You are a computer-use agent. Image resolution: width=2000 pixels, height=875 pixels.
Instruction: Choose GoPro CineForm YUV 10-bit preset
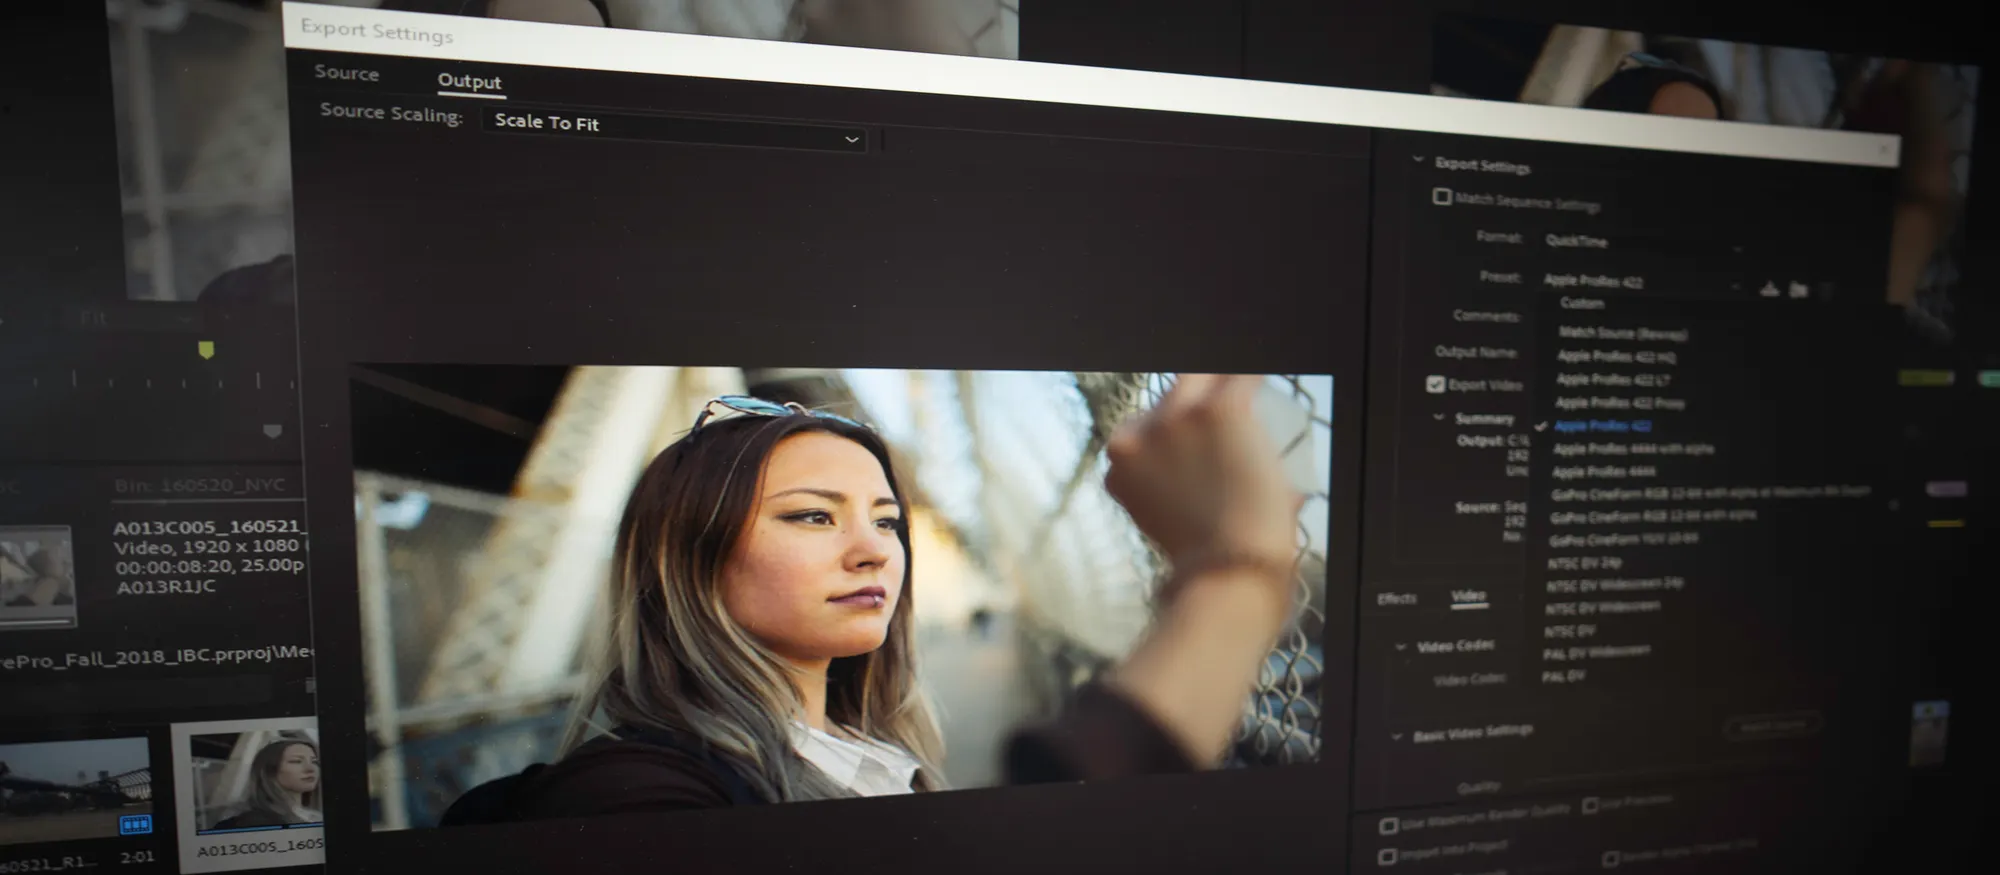(x=1623, y=539)
